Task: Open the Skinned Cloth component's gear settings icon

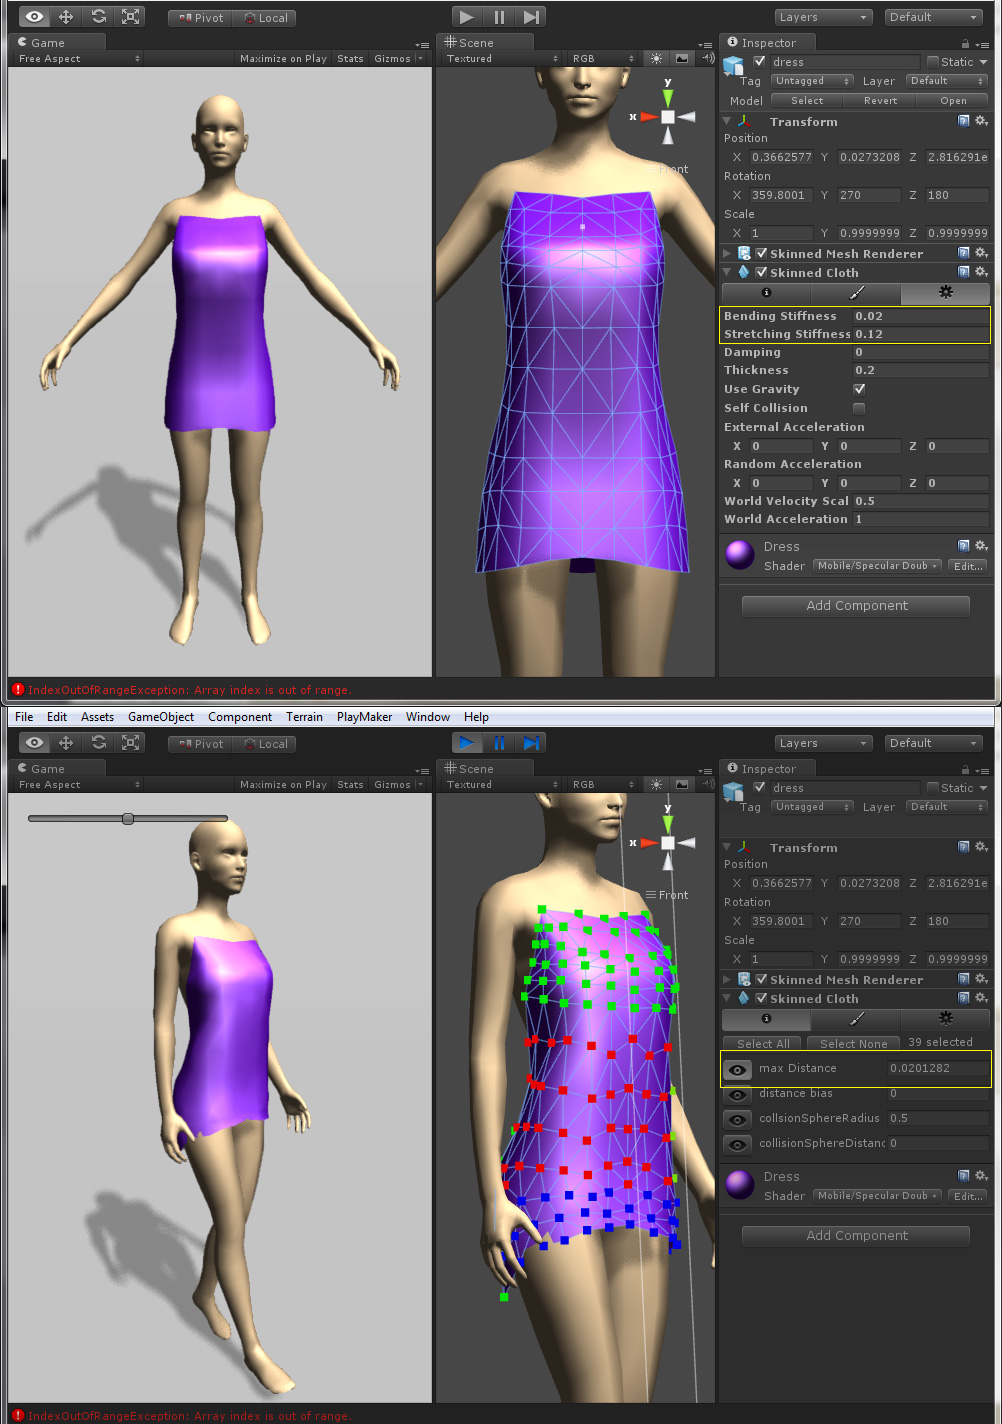Action: [x=979, y=271]
